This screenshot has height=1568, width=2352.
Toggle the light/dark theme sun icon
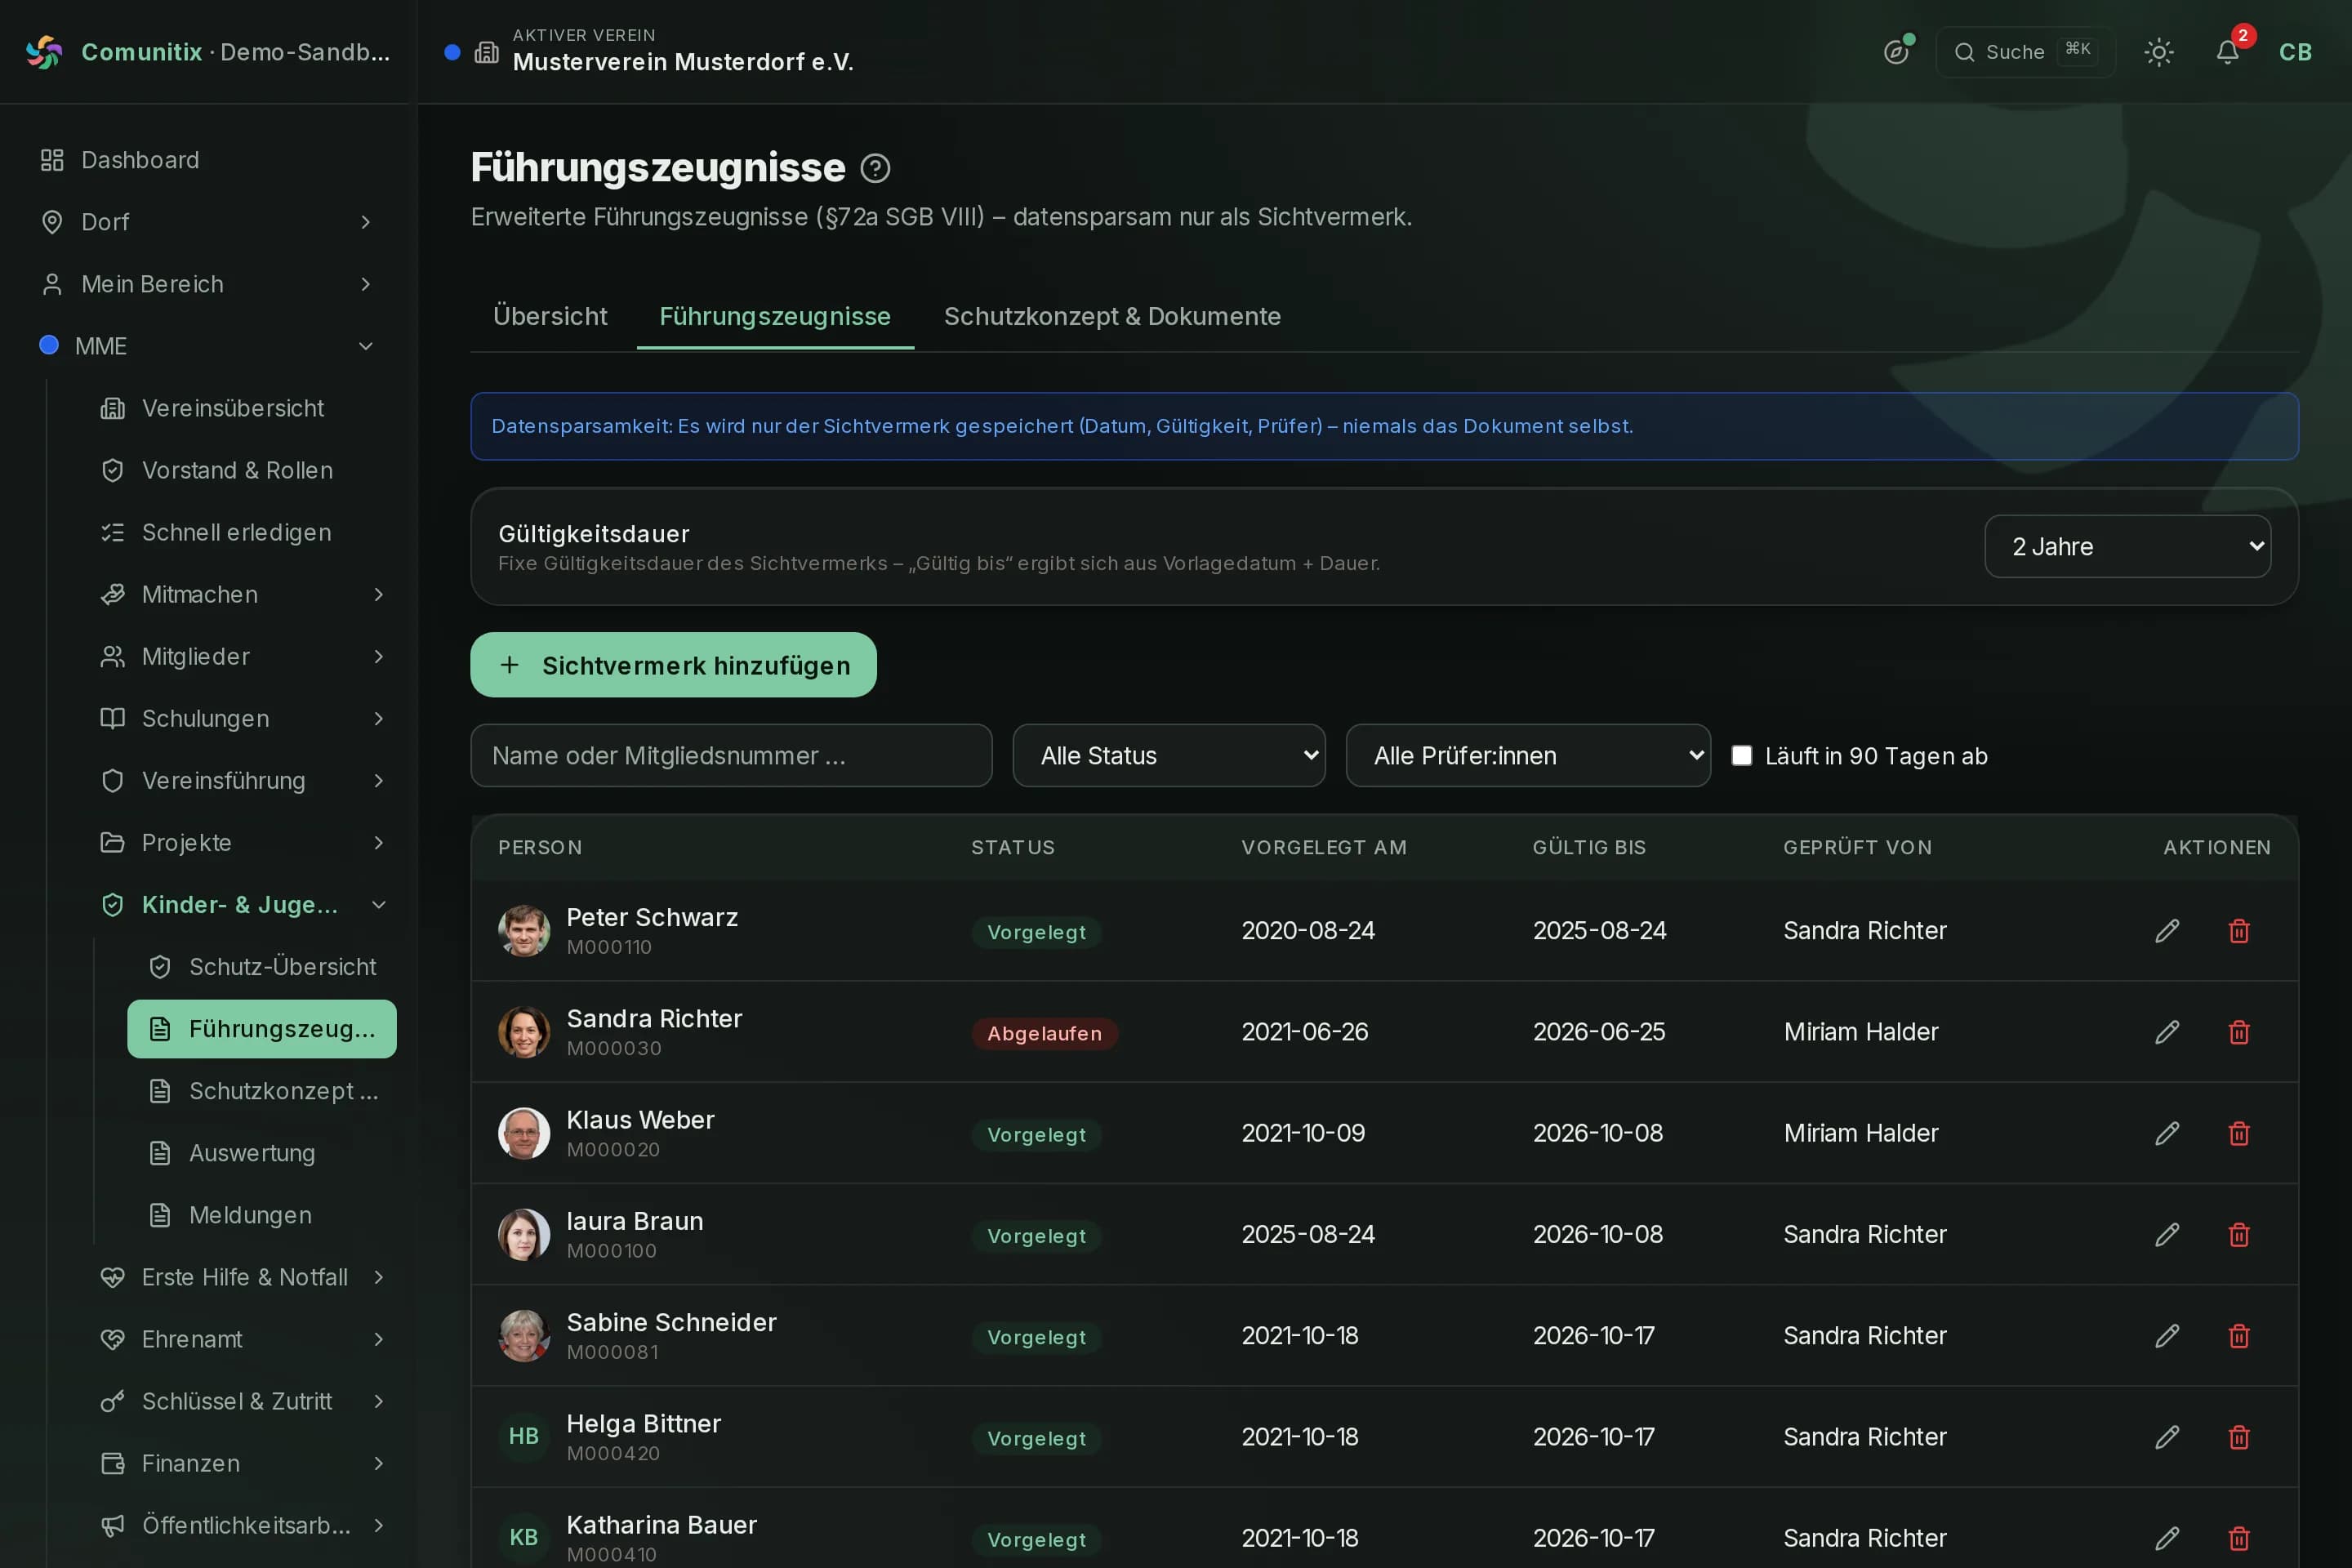[x=2159, y=52]
